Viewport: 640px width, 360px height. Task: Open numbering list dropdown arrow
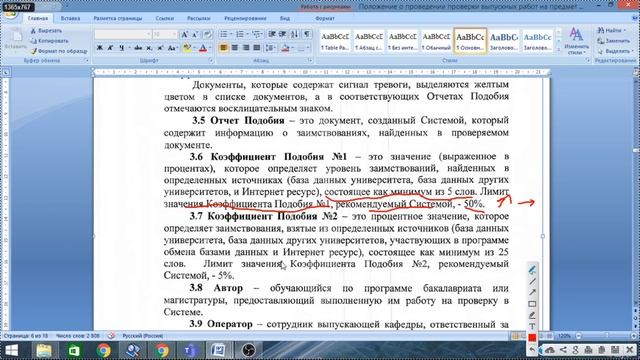click(247, 34)
